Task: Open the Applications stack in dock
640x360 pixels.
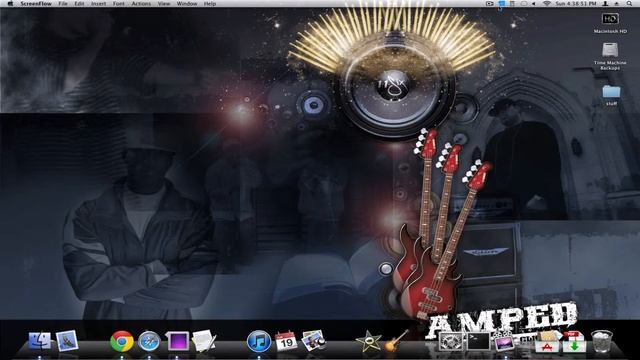Action: pos(547,342)
